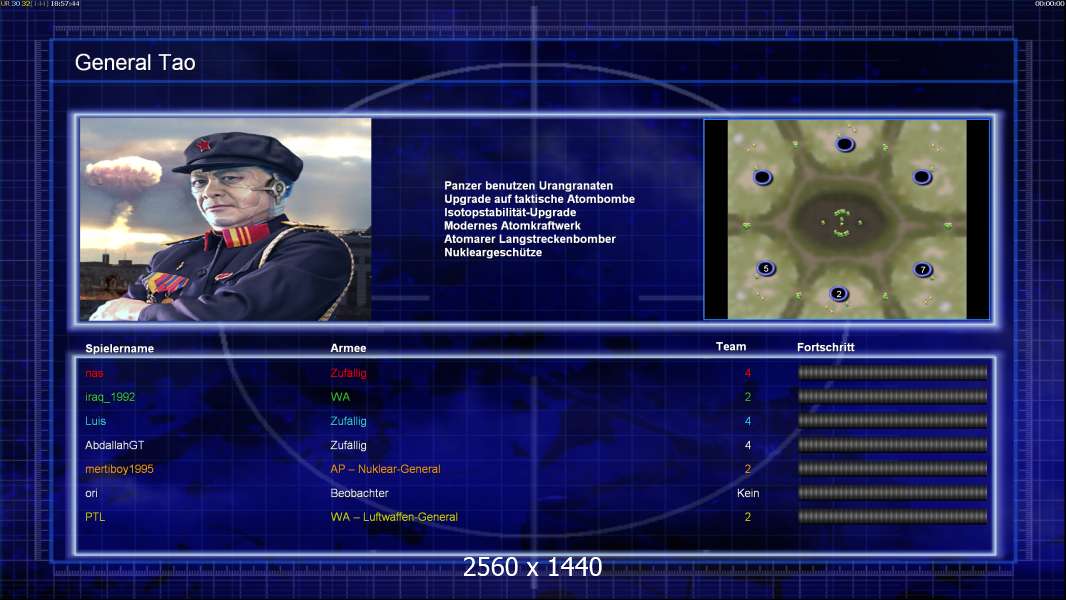Viewport: 1066px width, 600px height.
Task: Click team number 2 in the iraq_1992 row
Action: [748, 397]
